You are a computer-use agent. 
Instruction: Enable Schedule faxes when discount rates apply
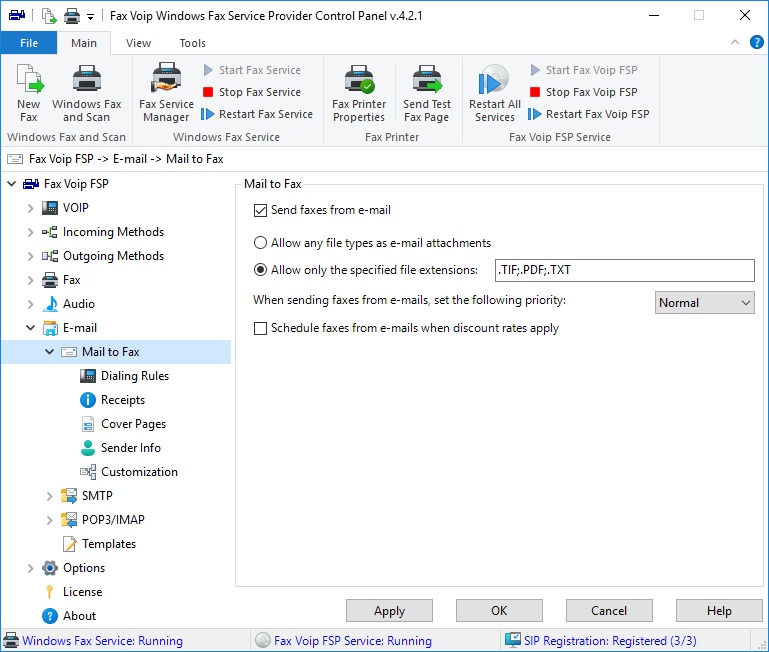[260, 328]
